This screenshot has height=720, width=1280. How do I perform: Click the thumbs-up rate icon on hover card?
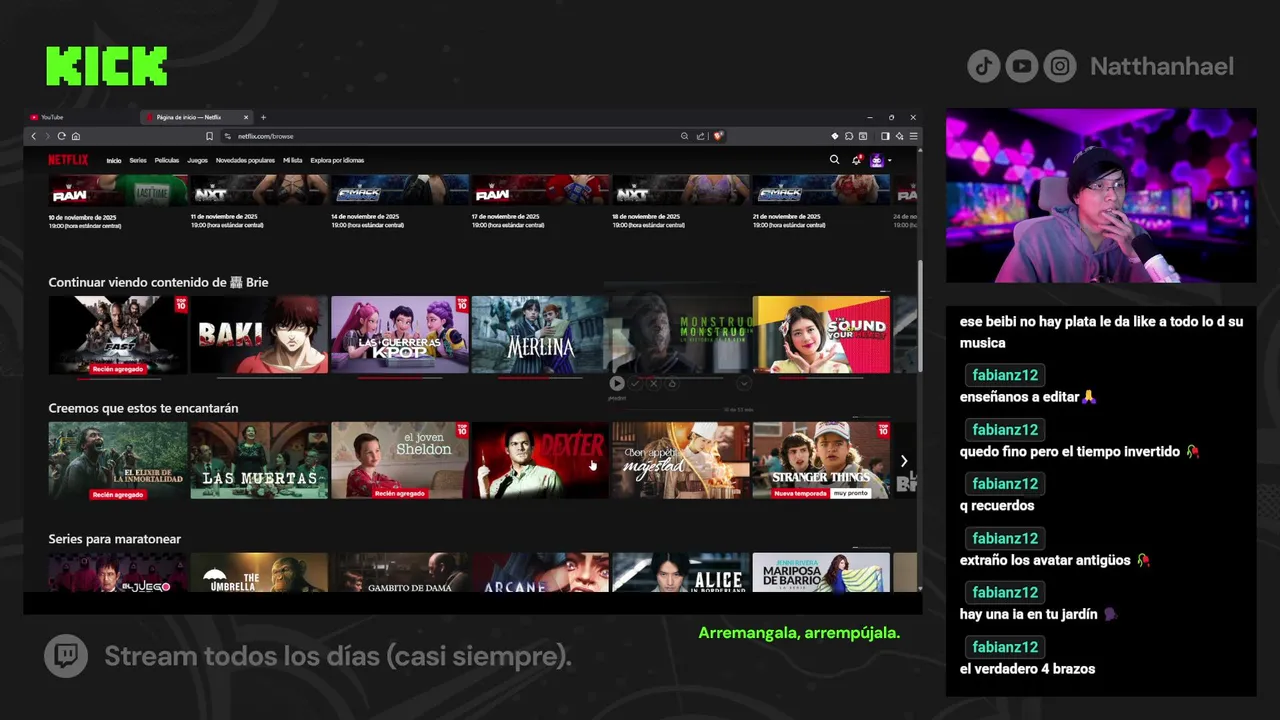(x=672, y=383)
